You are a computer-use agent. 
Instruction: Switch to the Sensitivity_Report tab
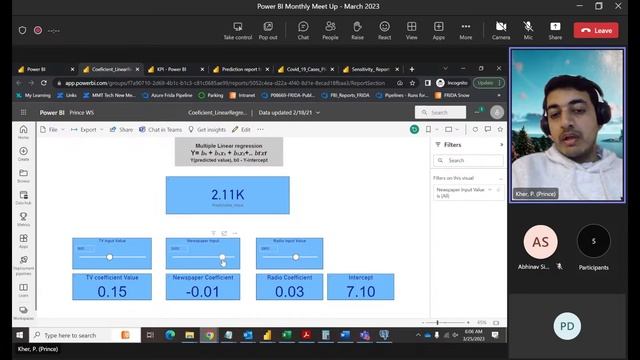tap(371, 69)
